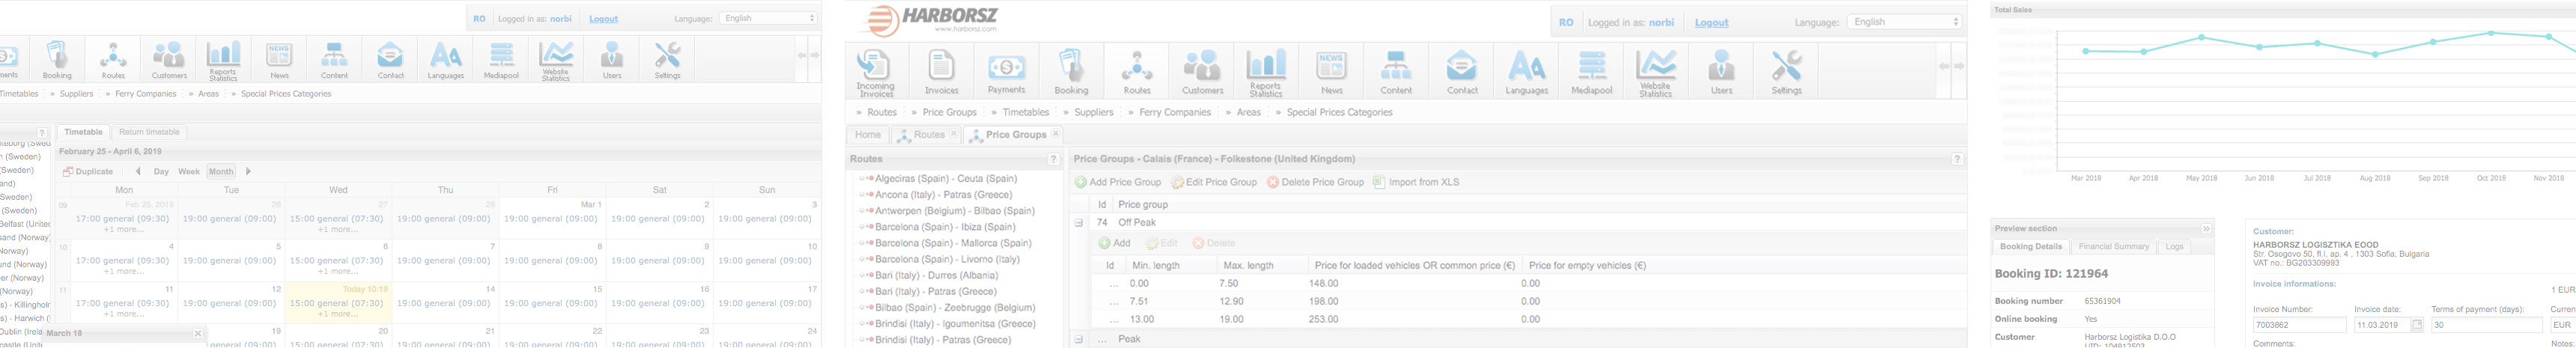Collapse the Off Peak price group row

pyautogui.click(x=1078, y=223)
